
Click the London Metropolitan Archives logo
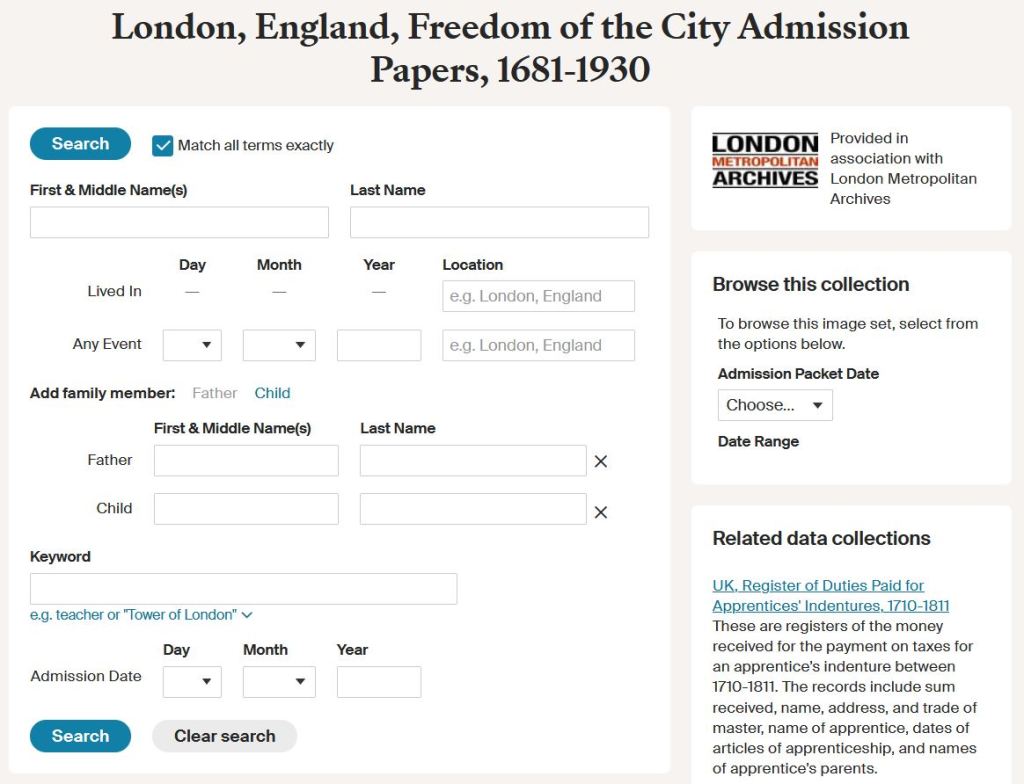click(x=765, y=161)
